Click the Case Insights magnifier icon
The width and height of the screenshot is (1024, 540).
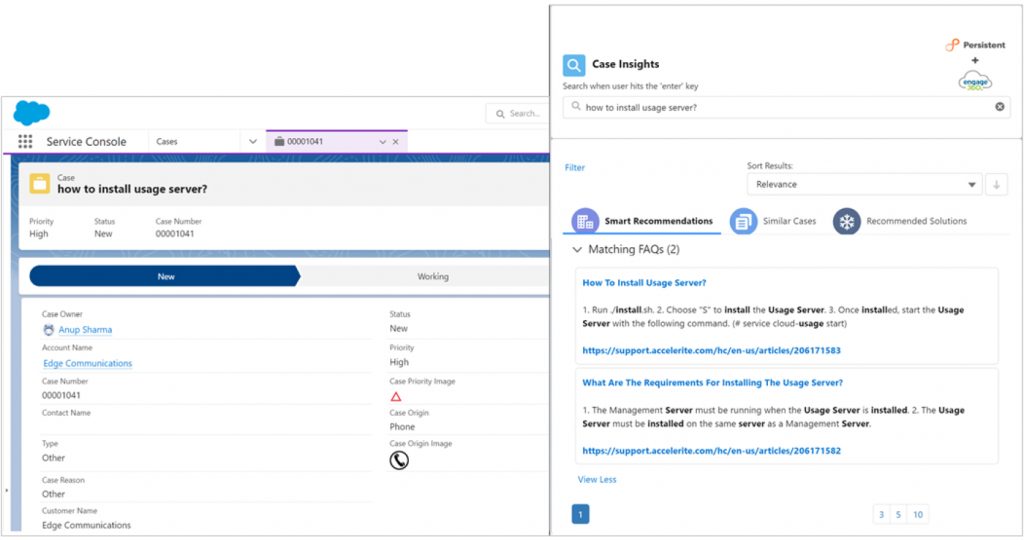point(574,65)
